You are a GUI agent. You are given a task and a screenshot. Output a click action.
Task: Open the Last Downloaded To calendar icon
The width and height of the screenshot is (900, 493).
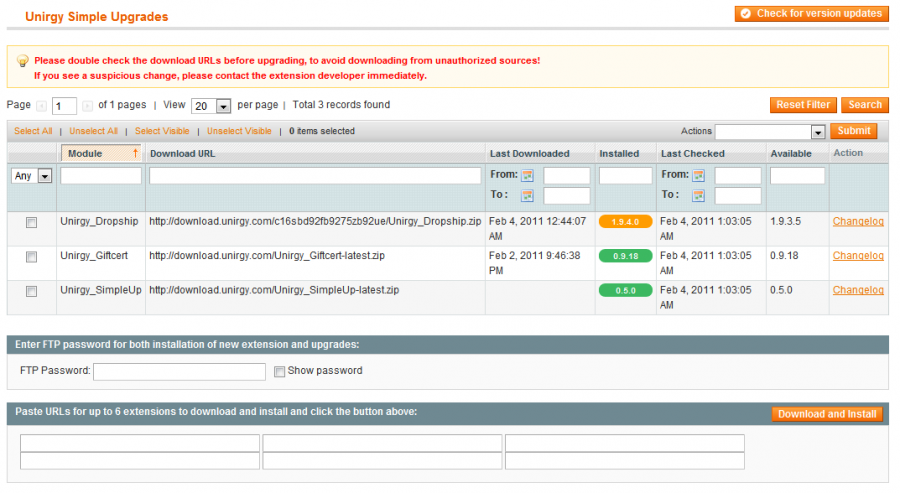tap(527, 196)
